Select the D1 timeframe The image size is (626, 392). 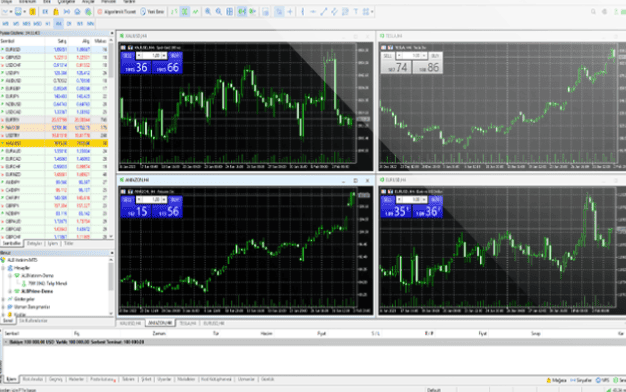tap(69, 24)
